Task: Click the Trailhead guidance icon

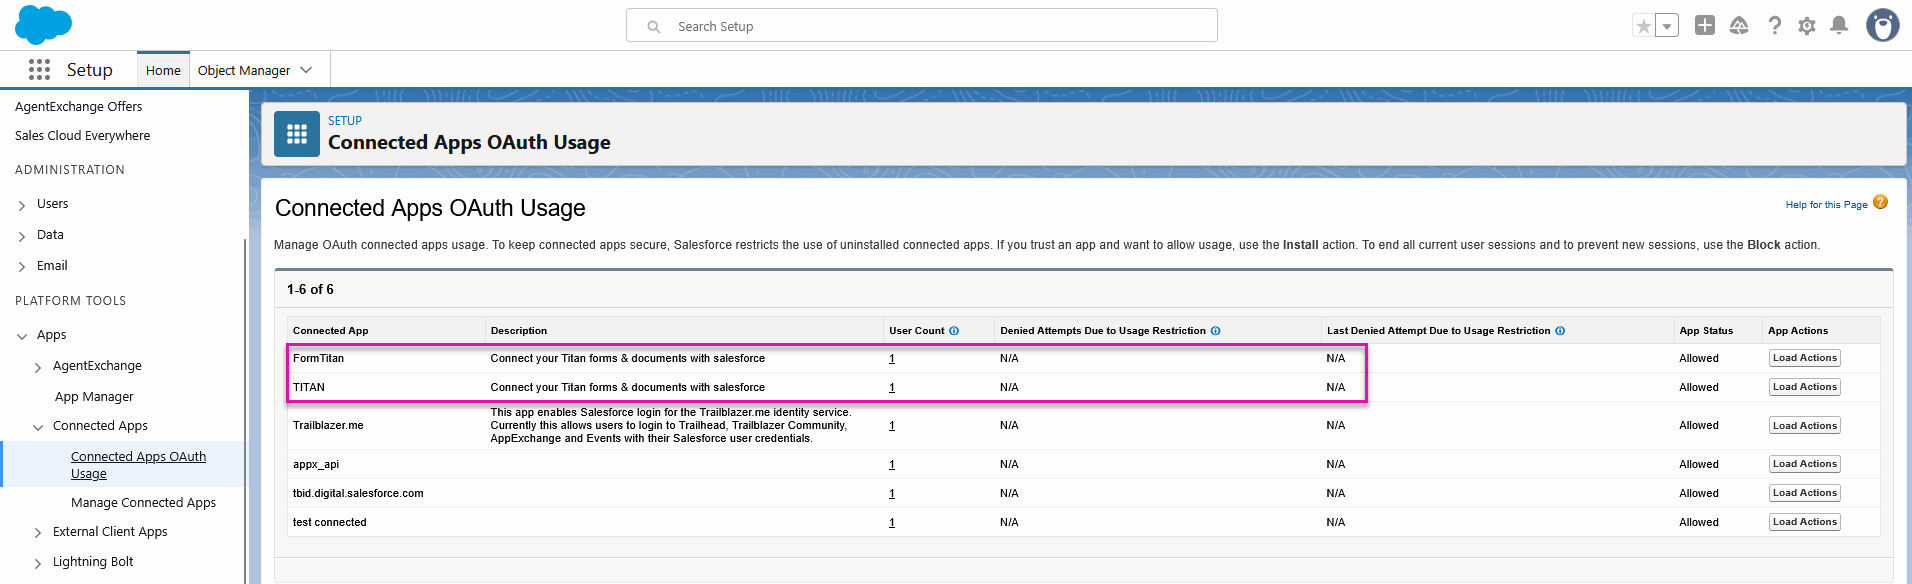Action: (x=1739, y=25)
